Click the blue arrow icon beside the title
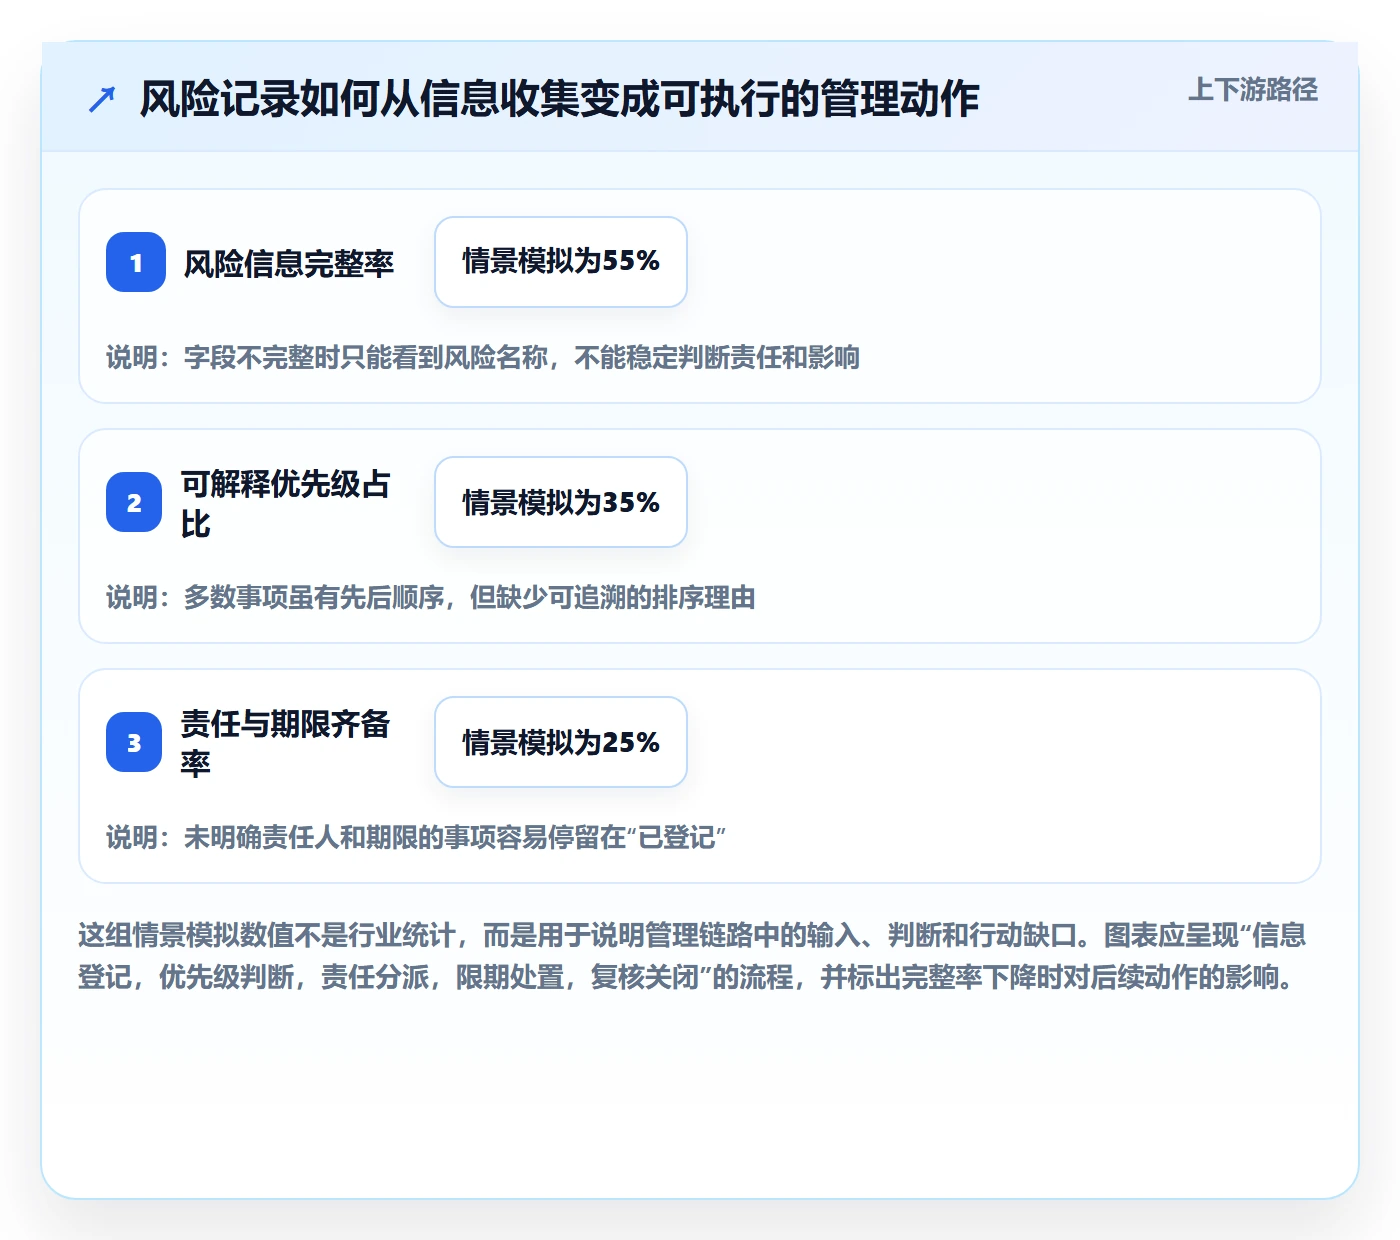1400x1240 pixels. (x=102, y=99)
